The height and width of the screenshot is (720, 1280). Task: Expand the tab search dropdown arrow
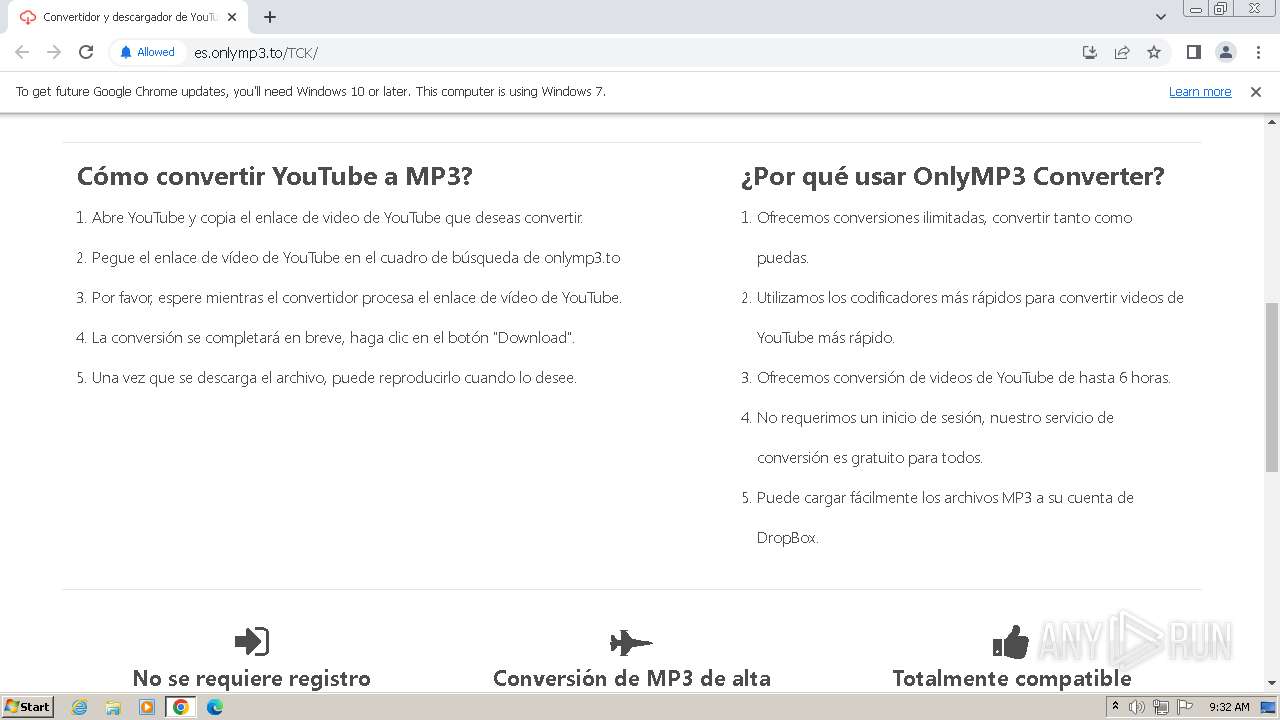click(x=1160, y=17)
